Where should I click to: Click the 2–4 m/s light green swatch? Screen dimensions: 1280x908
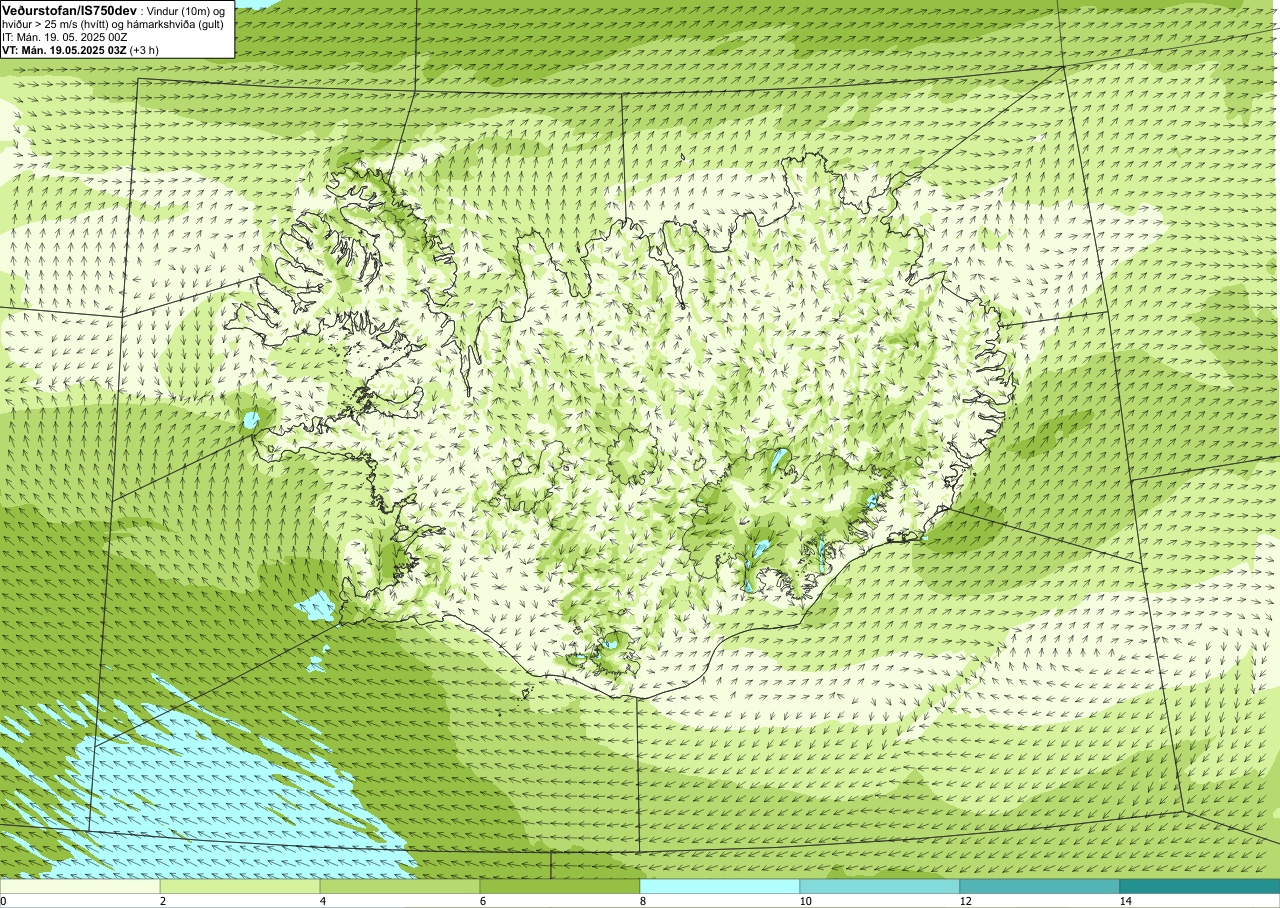pyautogui.click(x=240, y=886)
